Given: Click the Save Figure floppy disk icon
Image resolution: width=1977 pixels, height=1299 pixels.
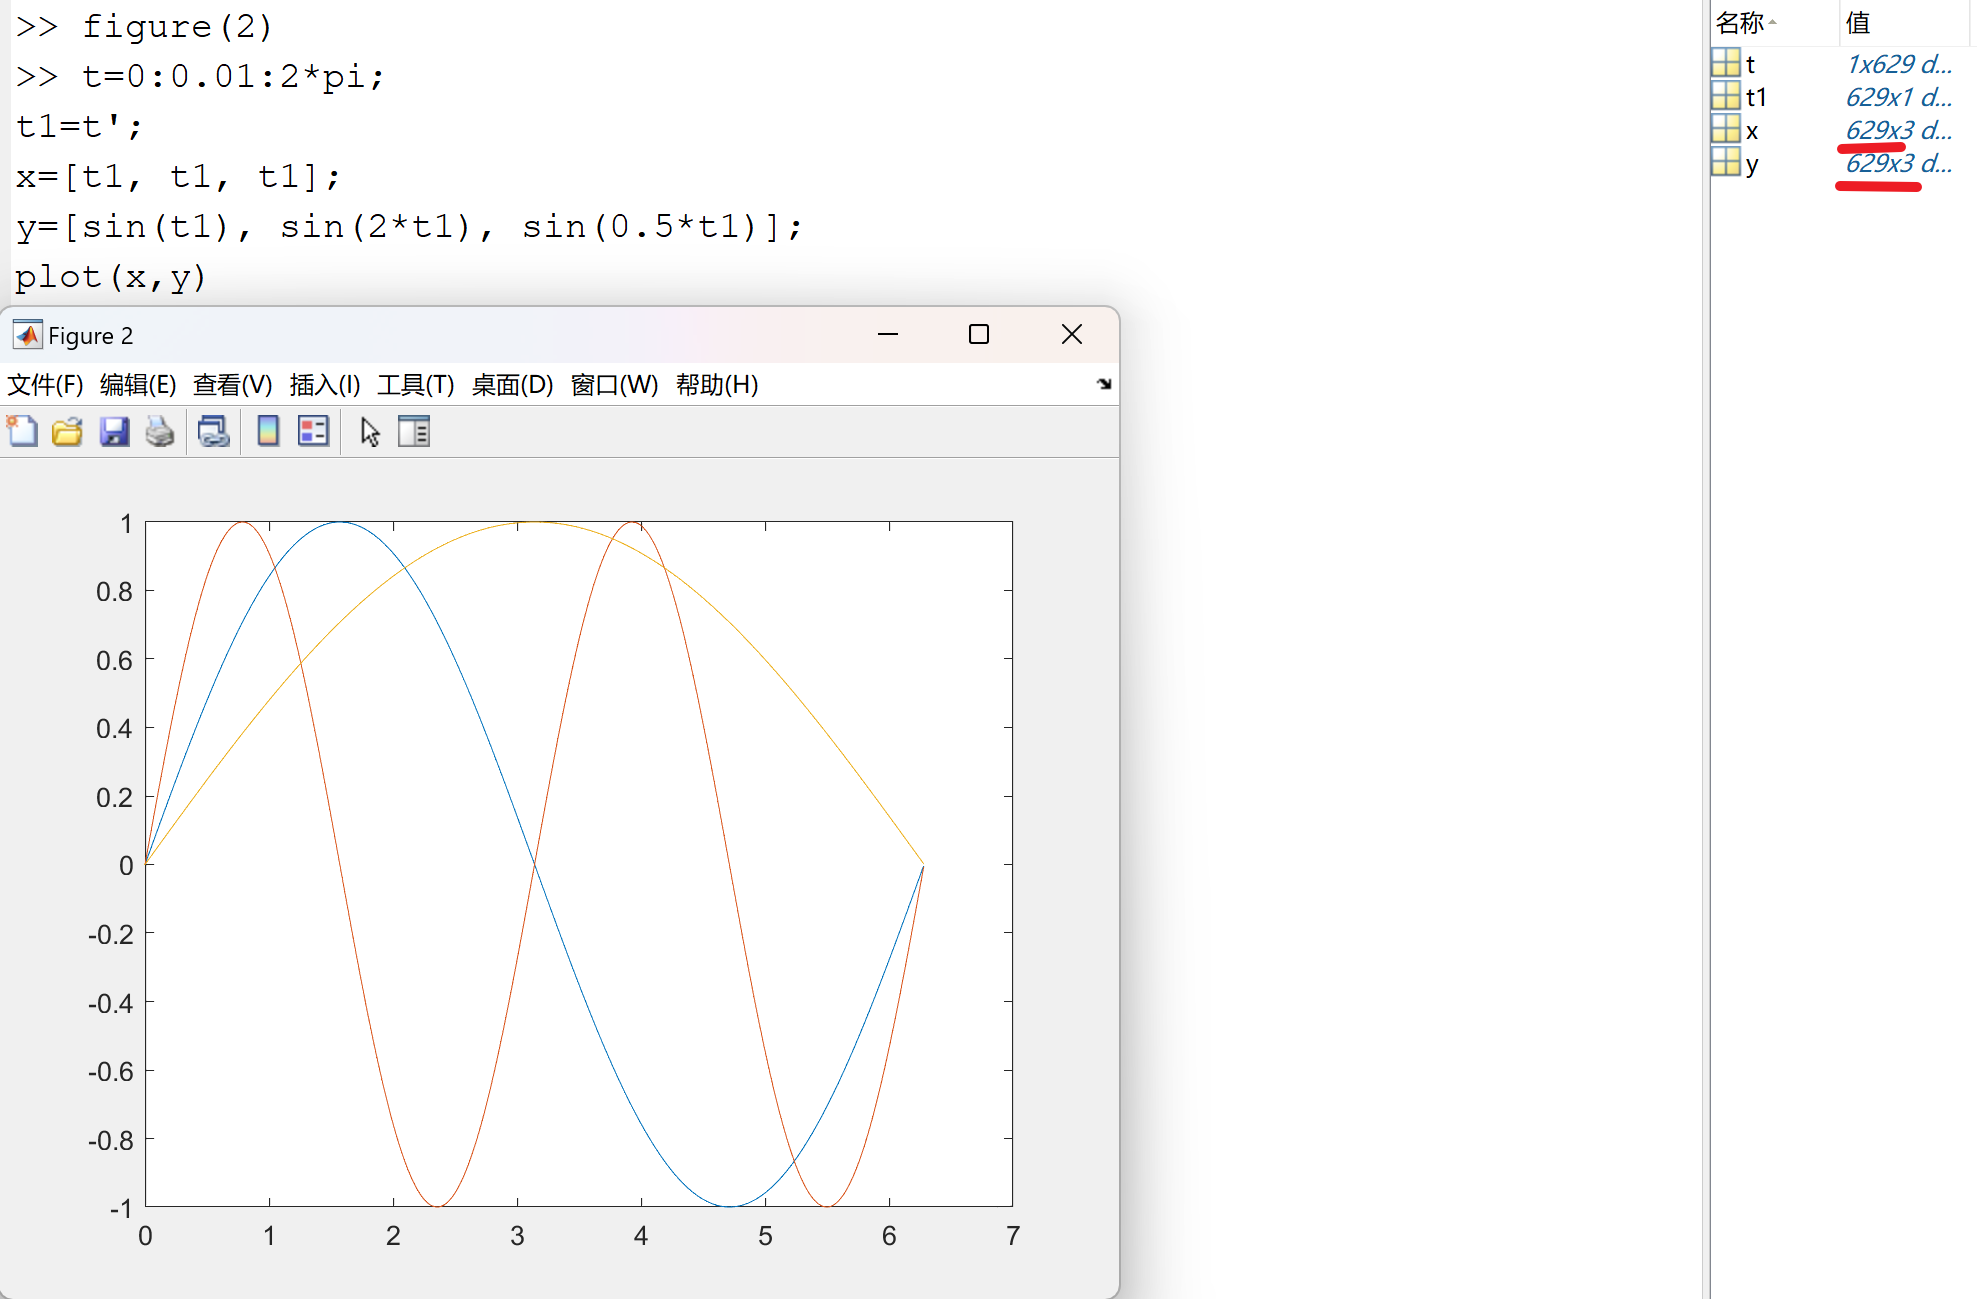Looking at the screenshot, I should click(114, 432).
